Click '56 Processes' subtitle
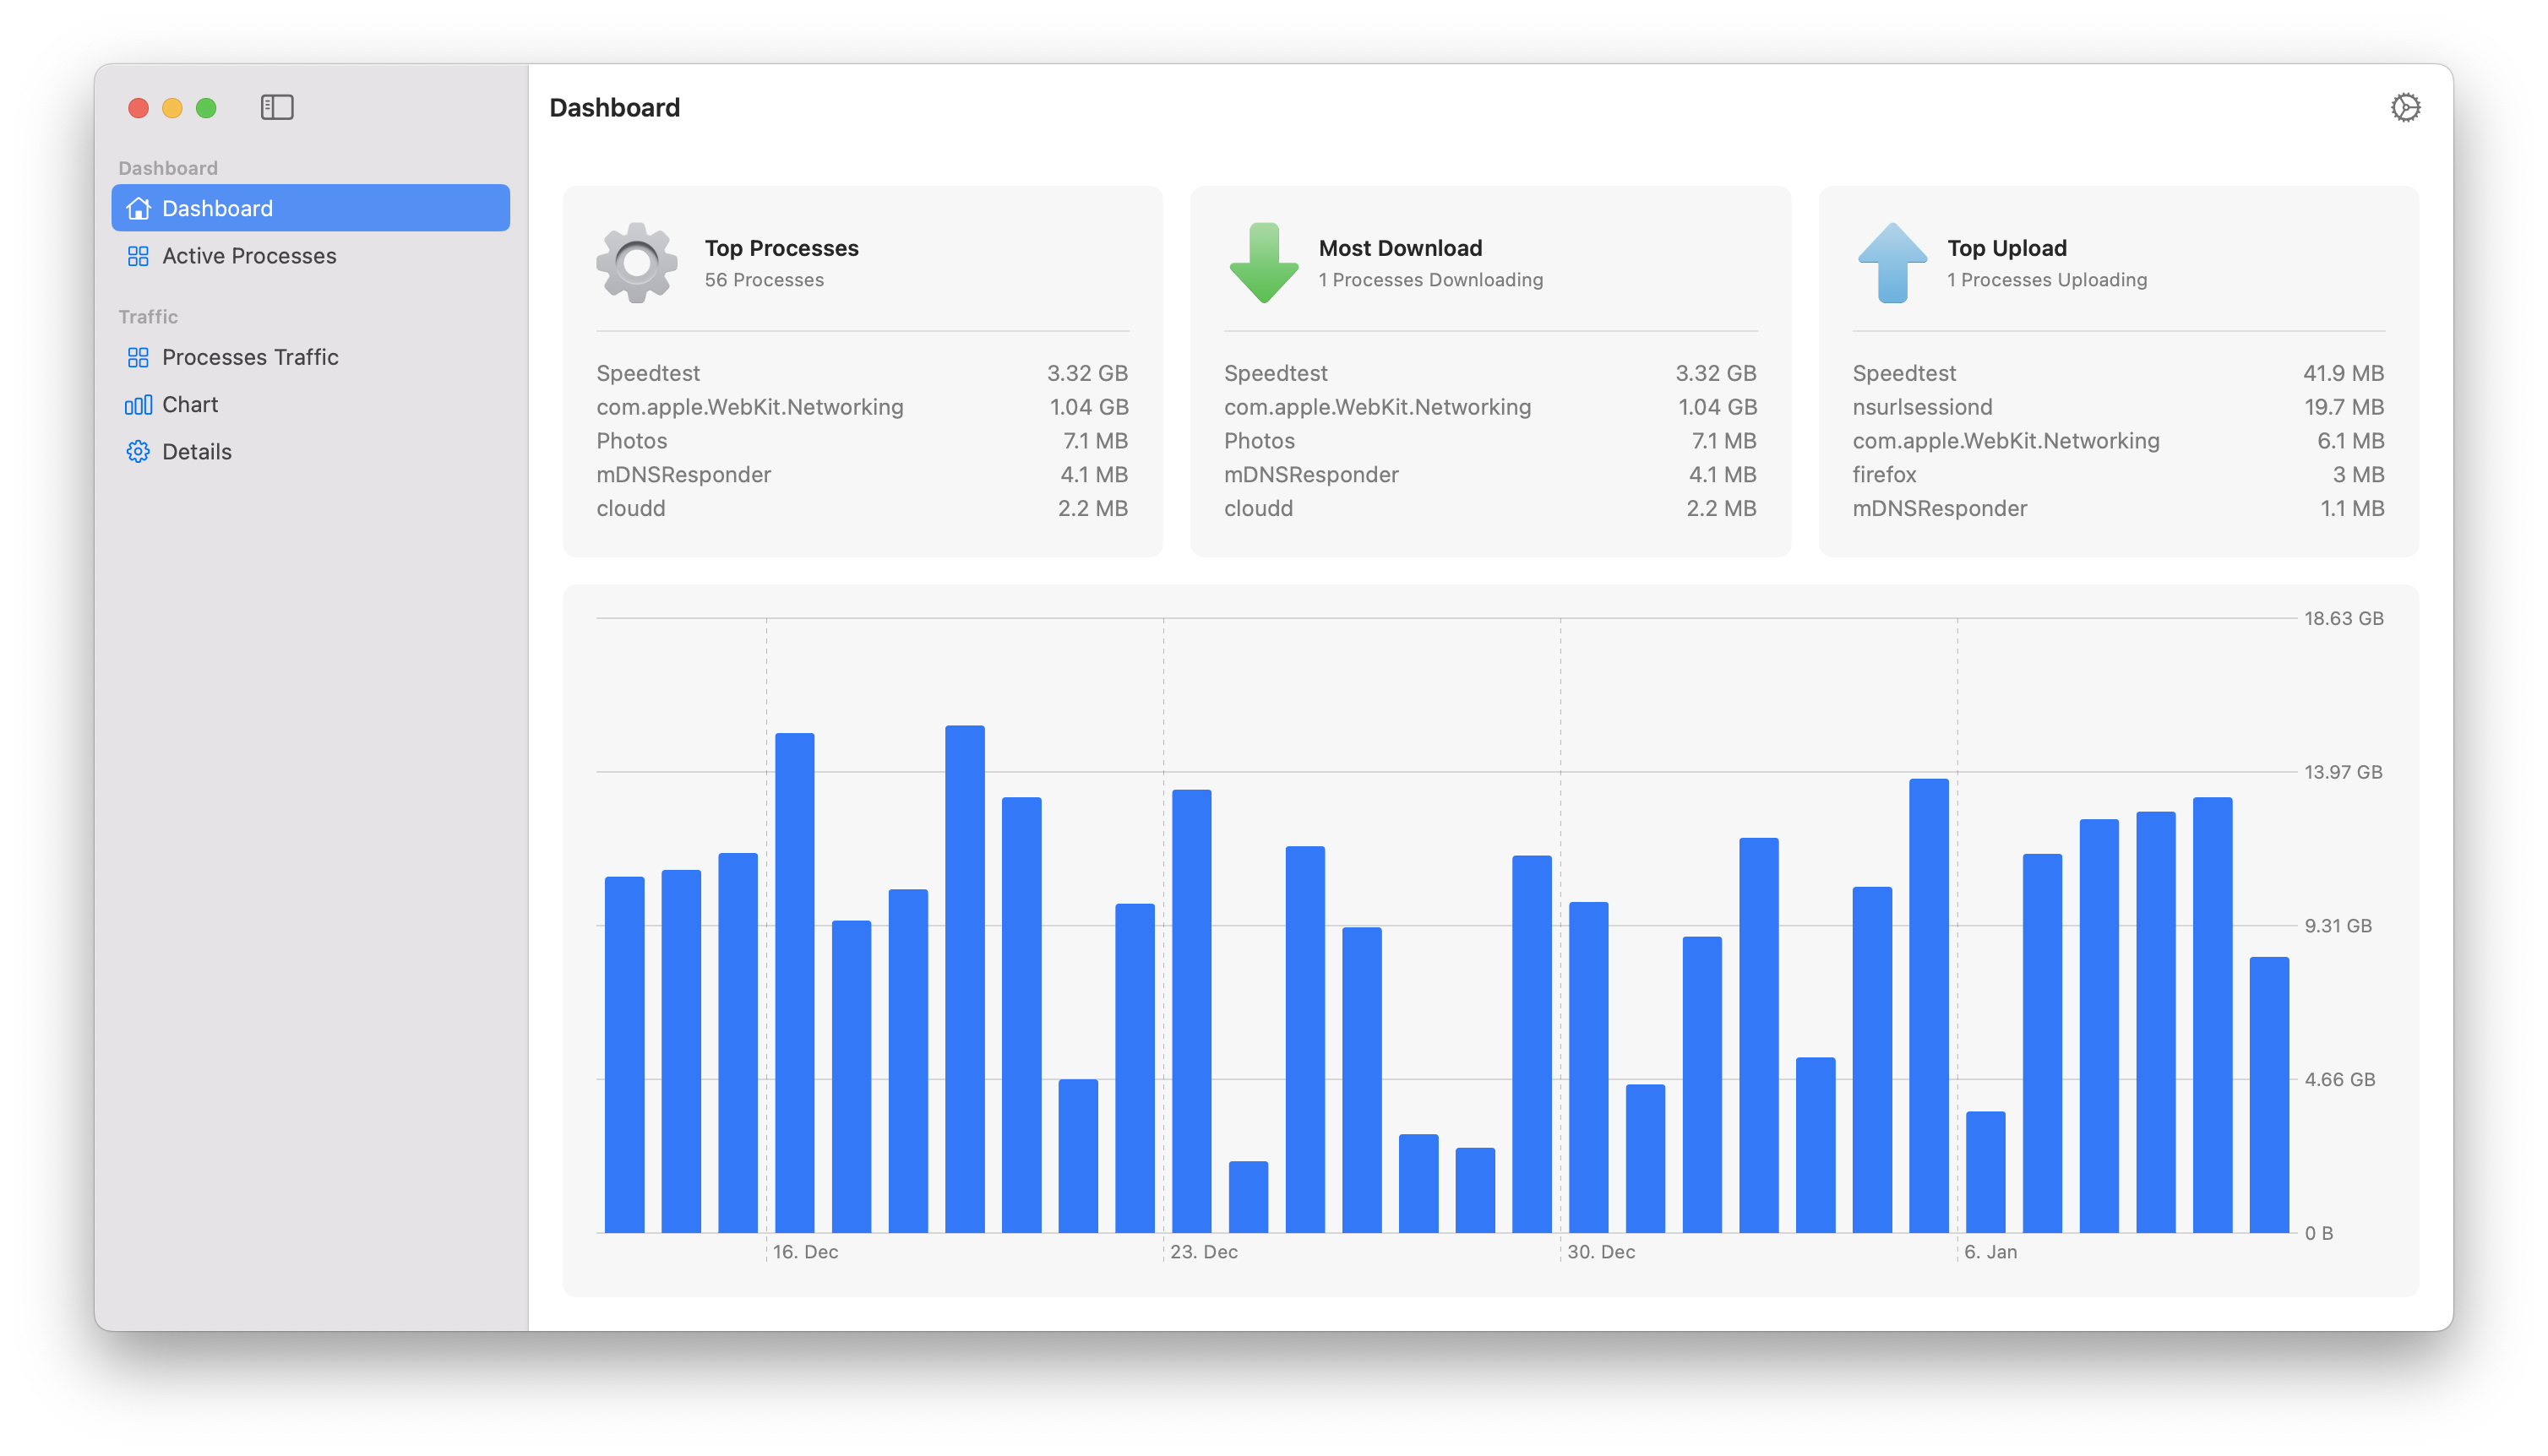The image size is (2548, 1456). click(x=764, y=280)
